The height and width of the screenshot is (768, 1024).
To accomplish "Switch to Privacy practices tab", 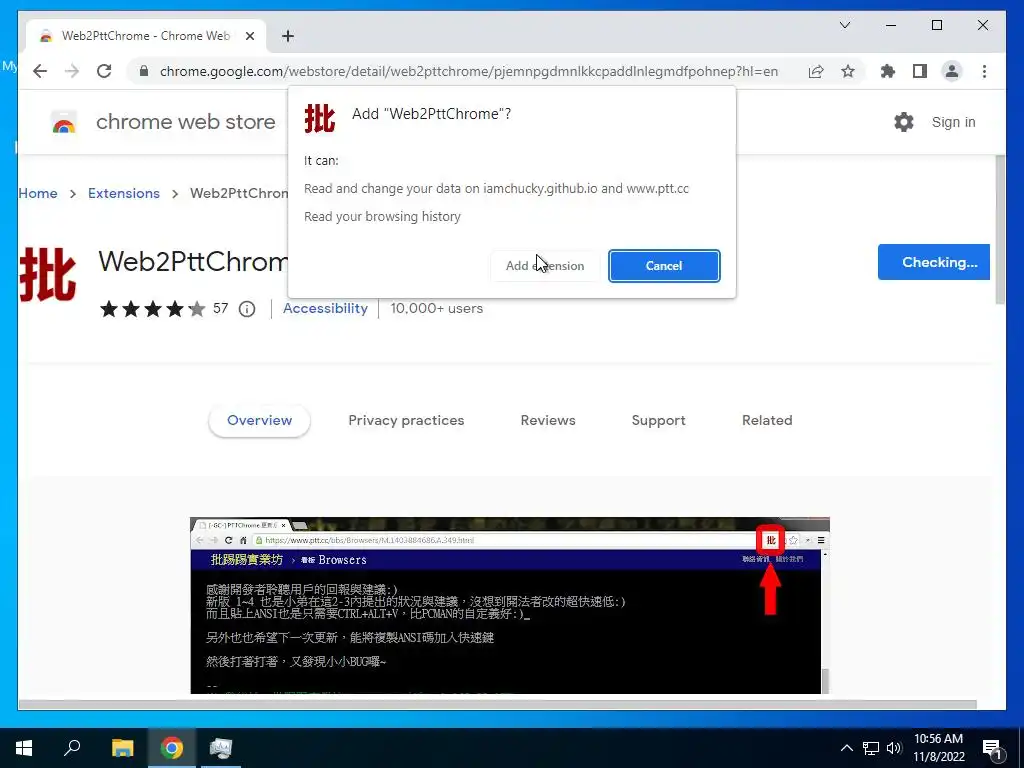I will [x=406, y=421].
